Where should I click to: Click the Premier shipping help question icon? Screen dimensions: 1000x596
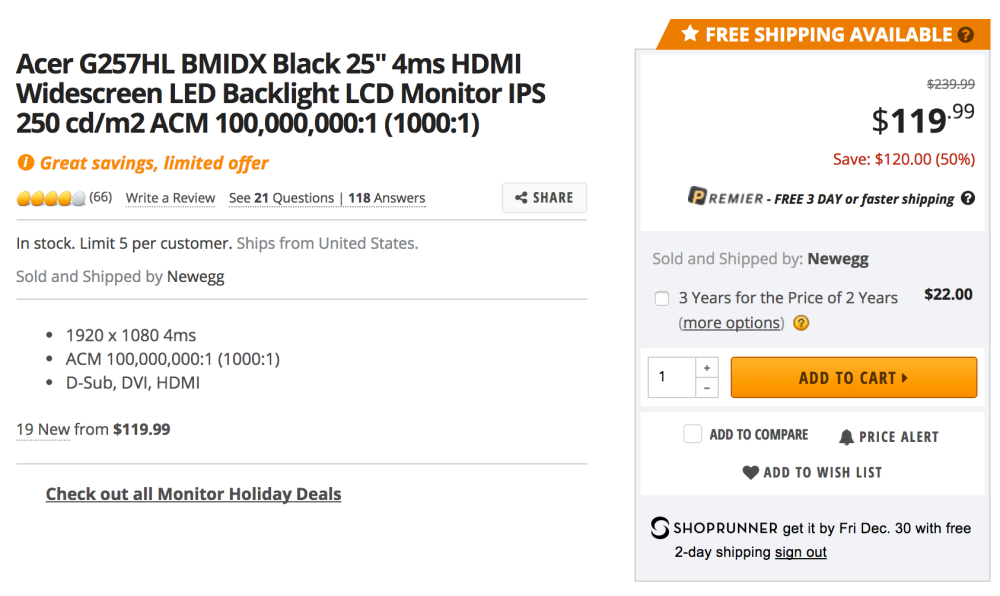[968, 198]
